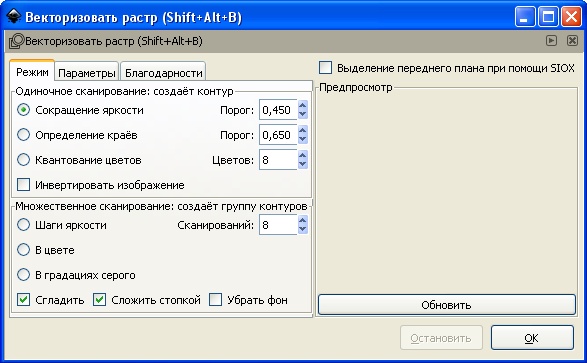Minimize the Векторизовать растр window
The image size is (587, 363).
(524, 17)
